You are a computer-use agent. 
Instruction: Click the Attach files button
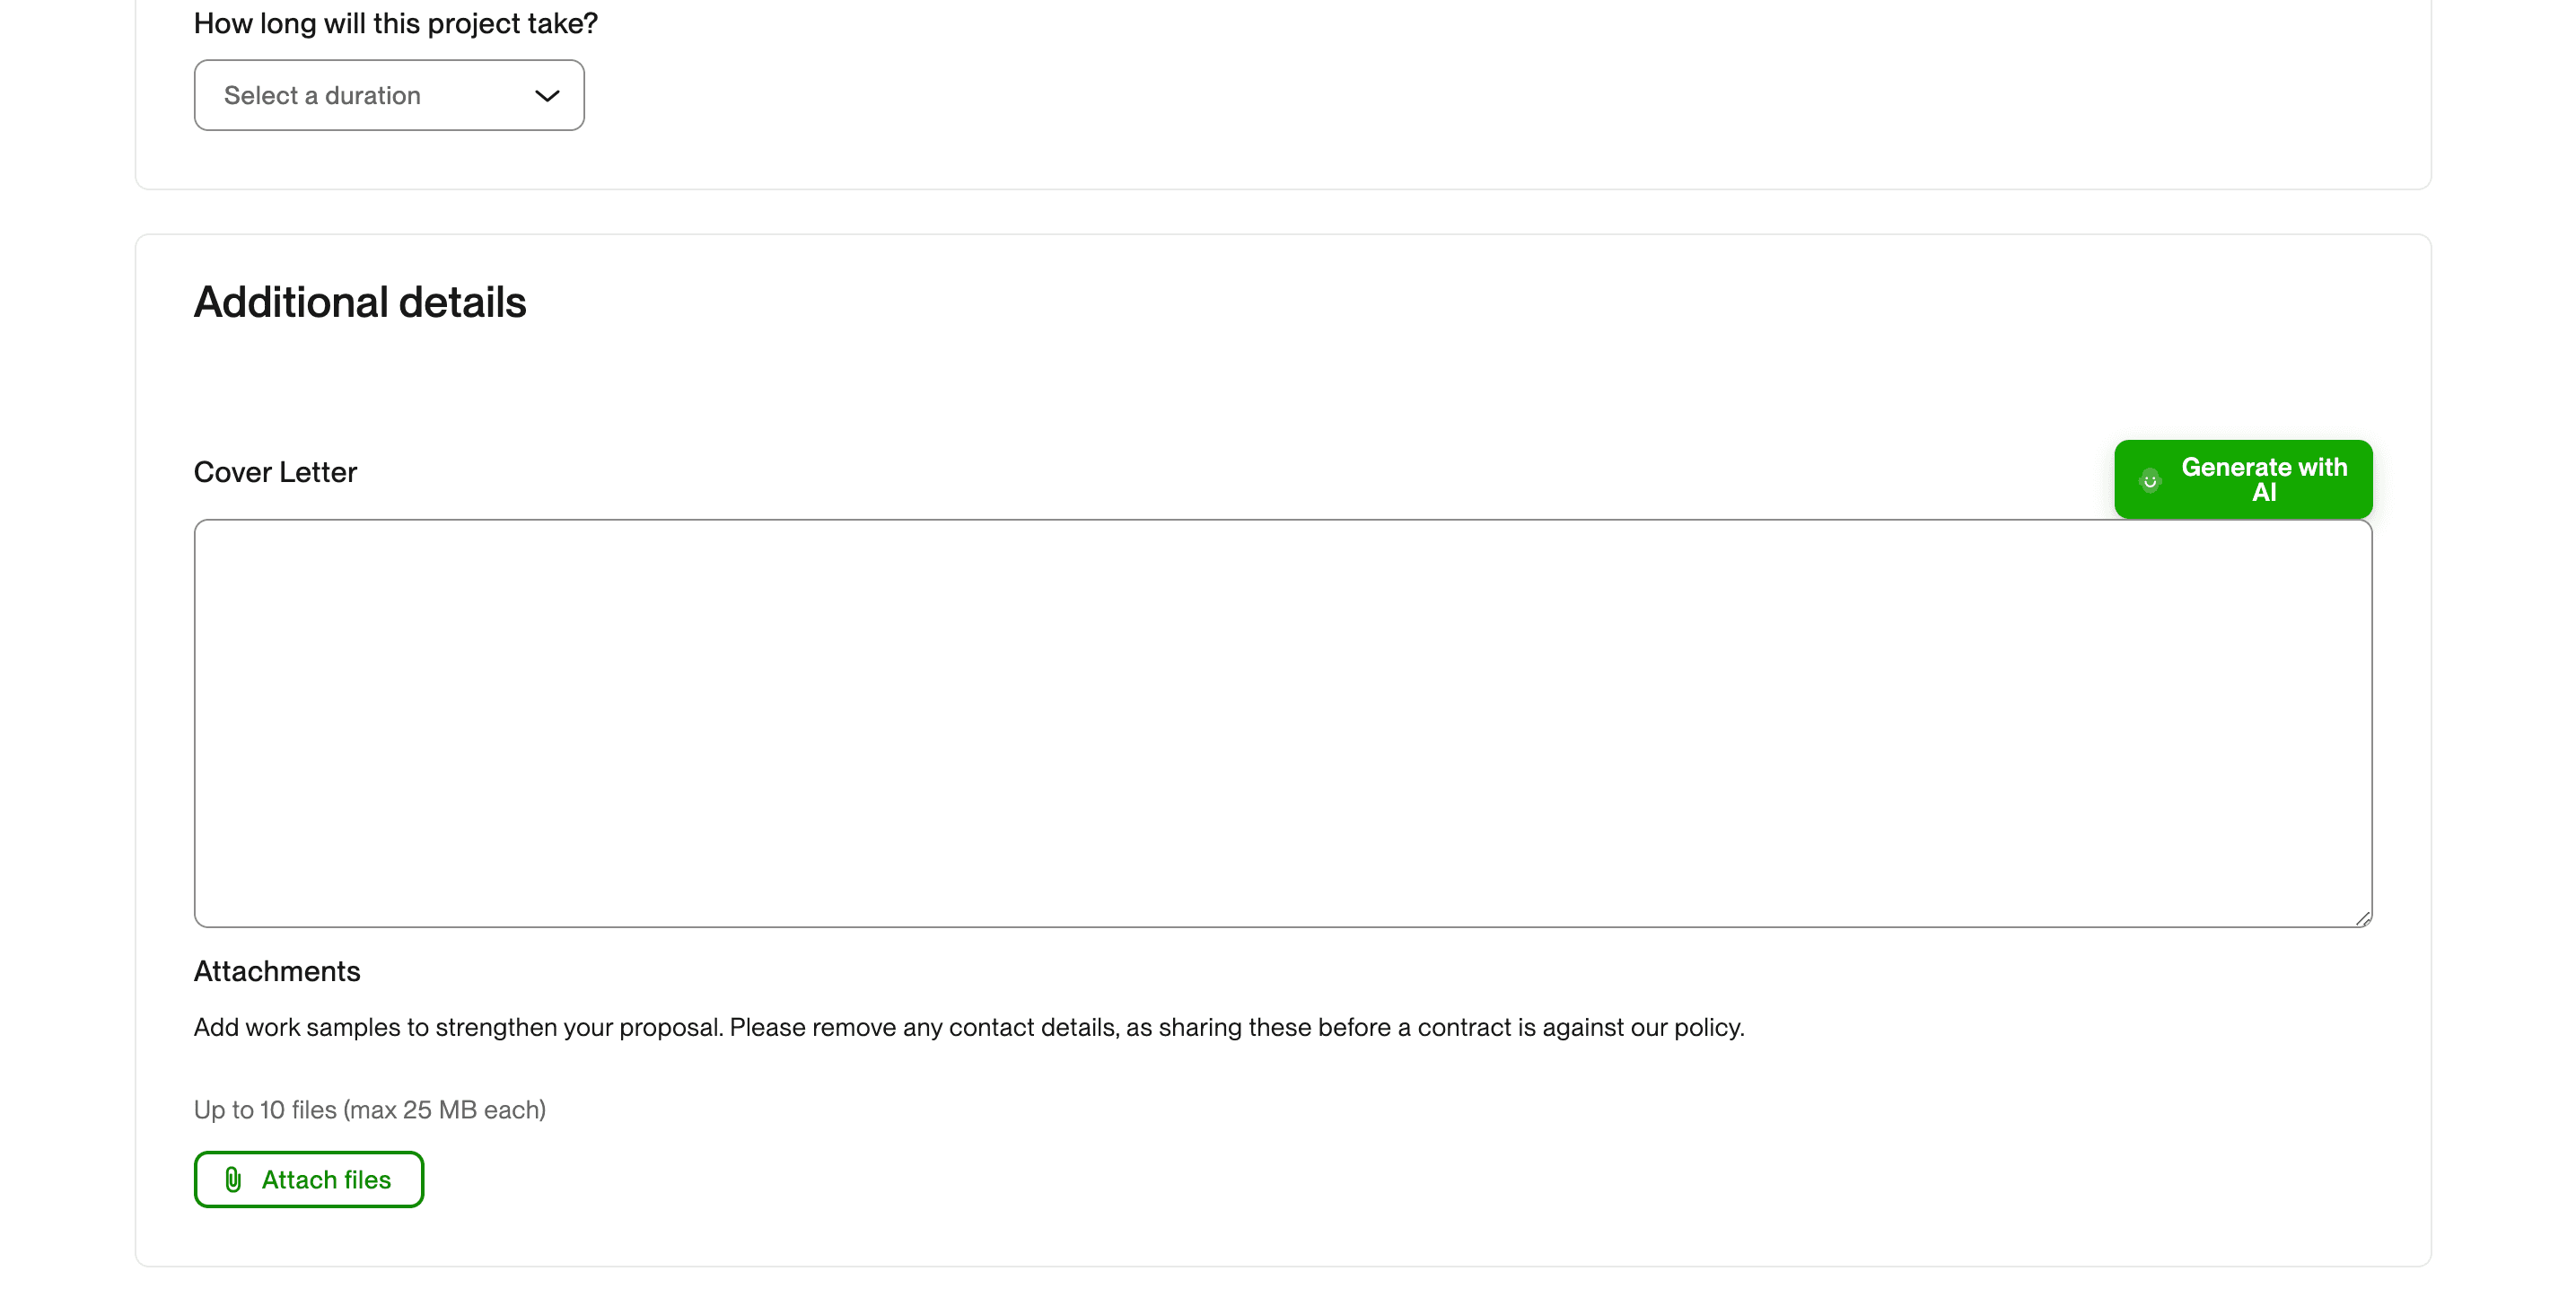308,1179
